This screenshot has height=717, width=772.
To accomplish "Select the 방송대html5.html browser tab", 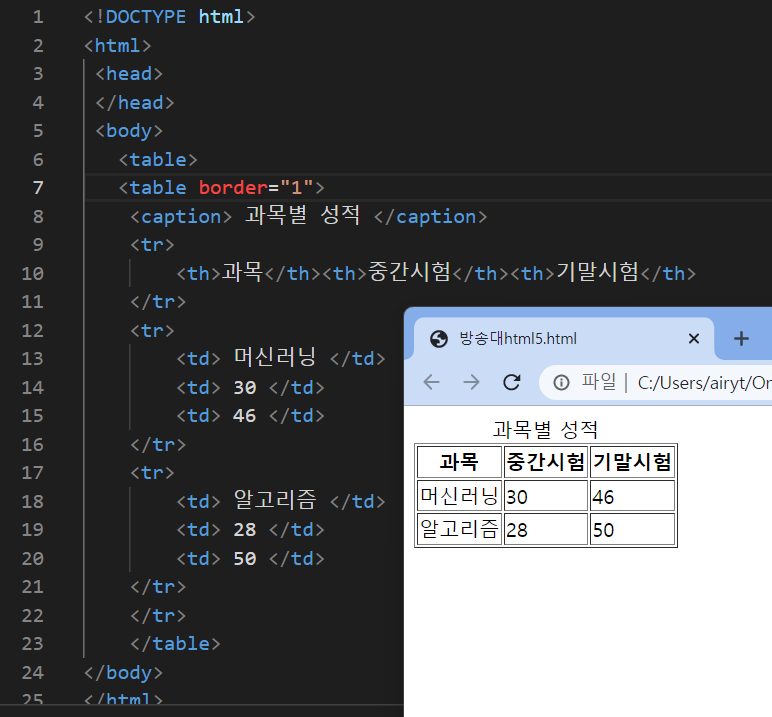I will [564, 339].
